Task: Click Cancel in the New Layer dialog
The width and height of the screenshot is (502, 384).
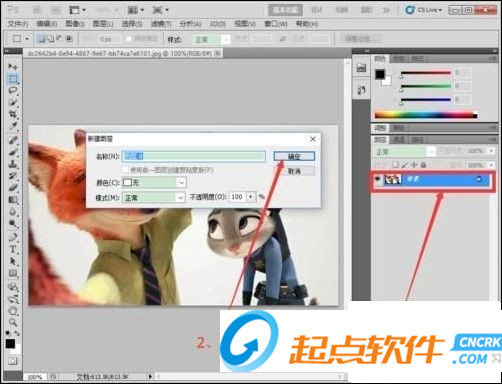Action: click(x=294, y=171)
